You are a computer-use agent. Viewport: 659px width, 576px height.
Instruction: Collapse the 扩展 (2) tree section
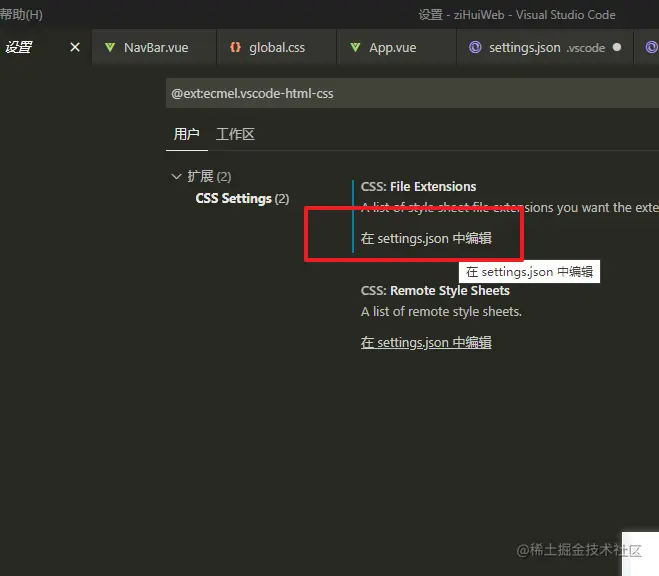tap(177, 176)
